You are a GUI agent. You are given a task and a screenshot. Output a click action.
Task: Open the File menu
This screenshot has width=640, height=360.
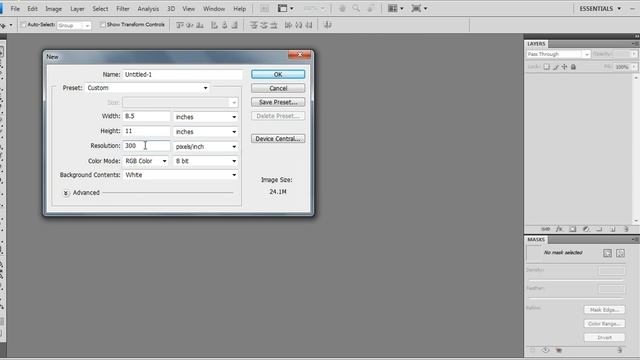15,9
